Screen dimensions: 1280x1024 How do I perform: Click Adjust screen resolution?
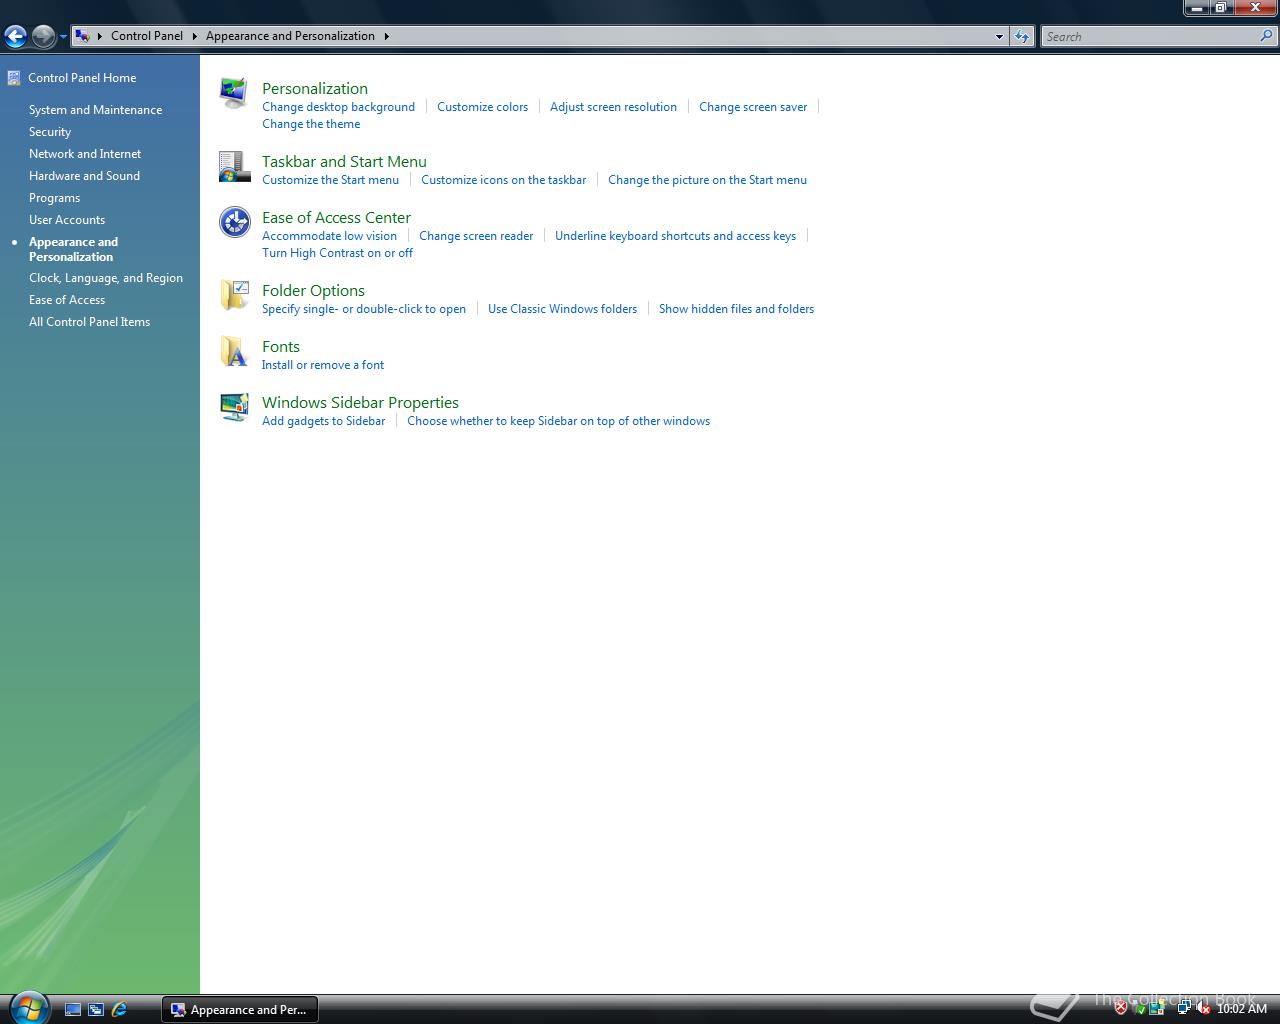613,107
